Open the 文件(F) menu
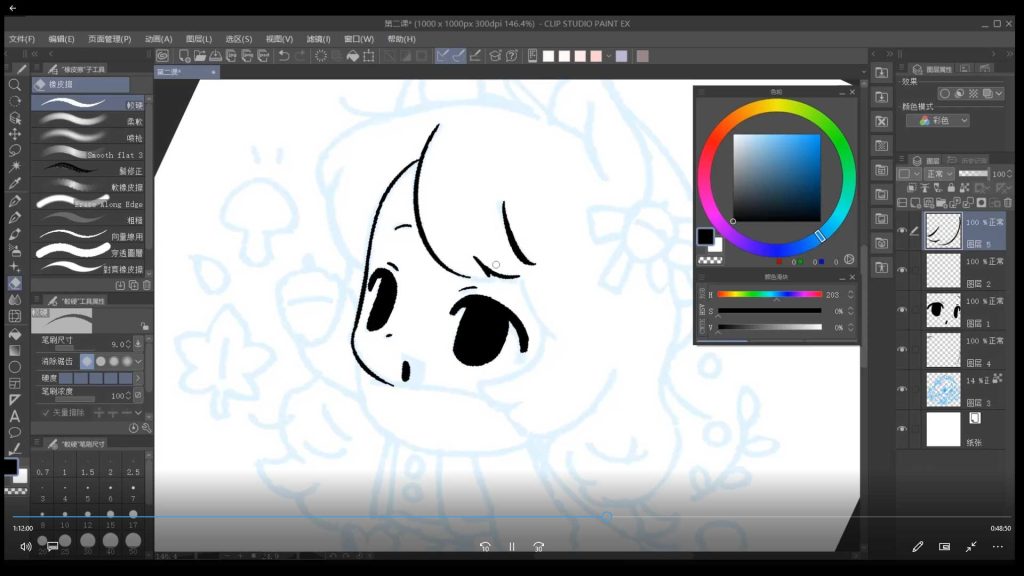The image size is (1024, 576). click(x=22, y=39)
